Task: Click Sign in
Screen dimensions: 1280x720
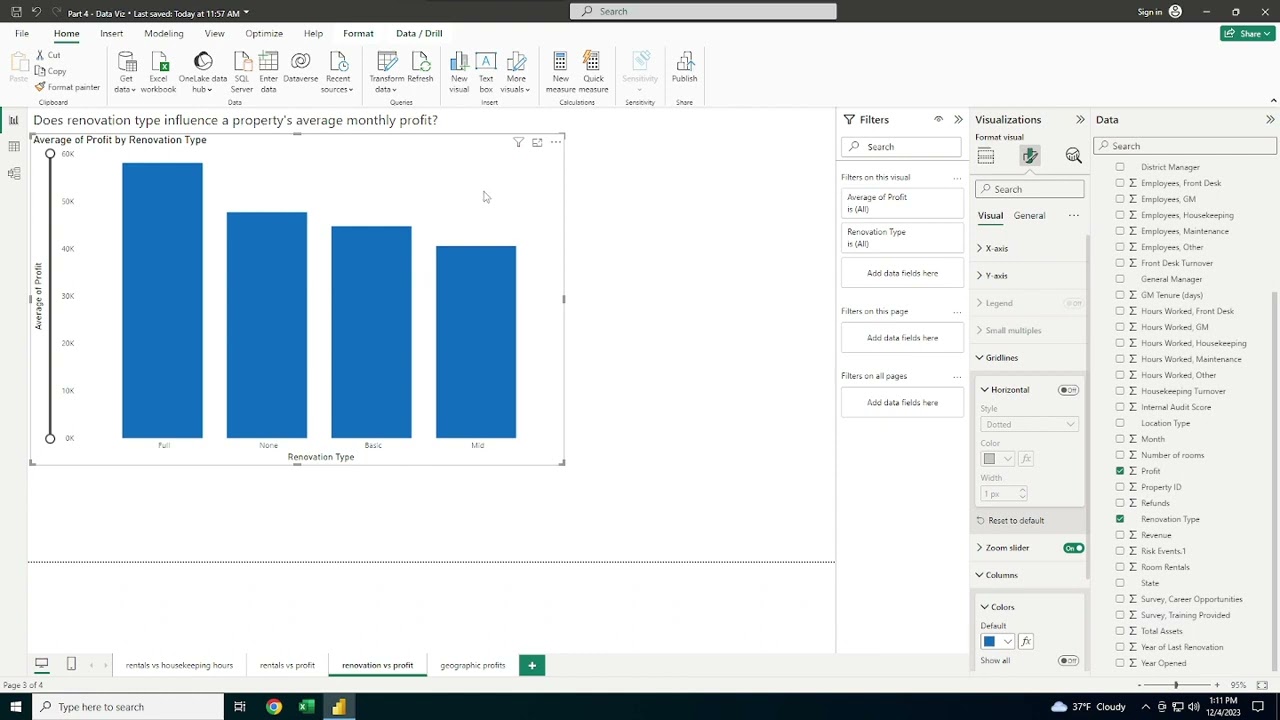Action: pos(1150,12)
